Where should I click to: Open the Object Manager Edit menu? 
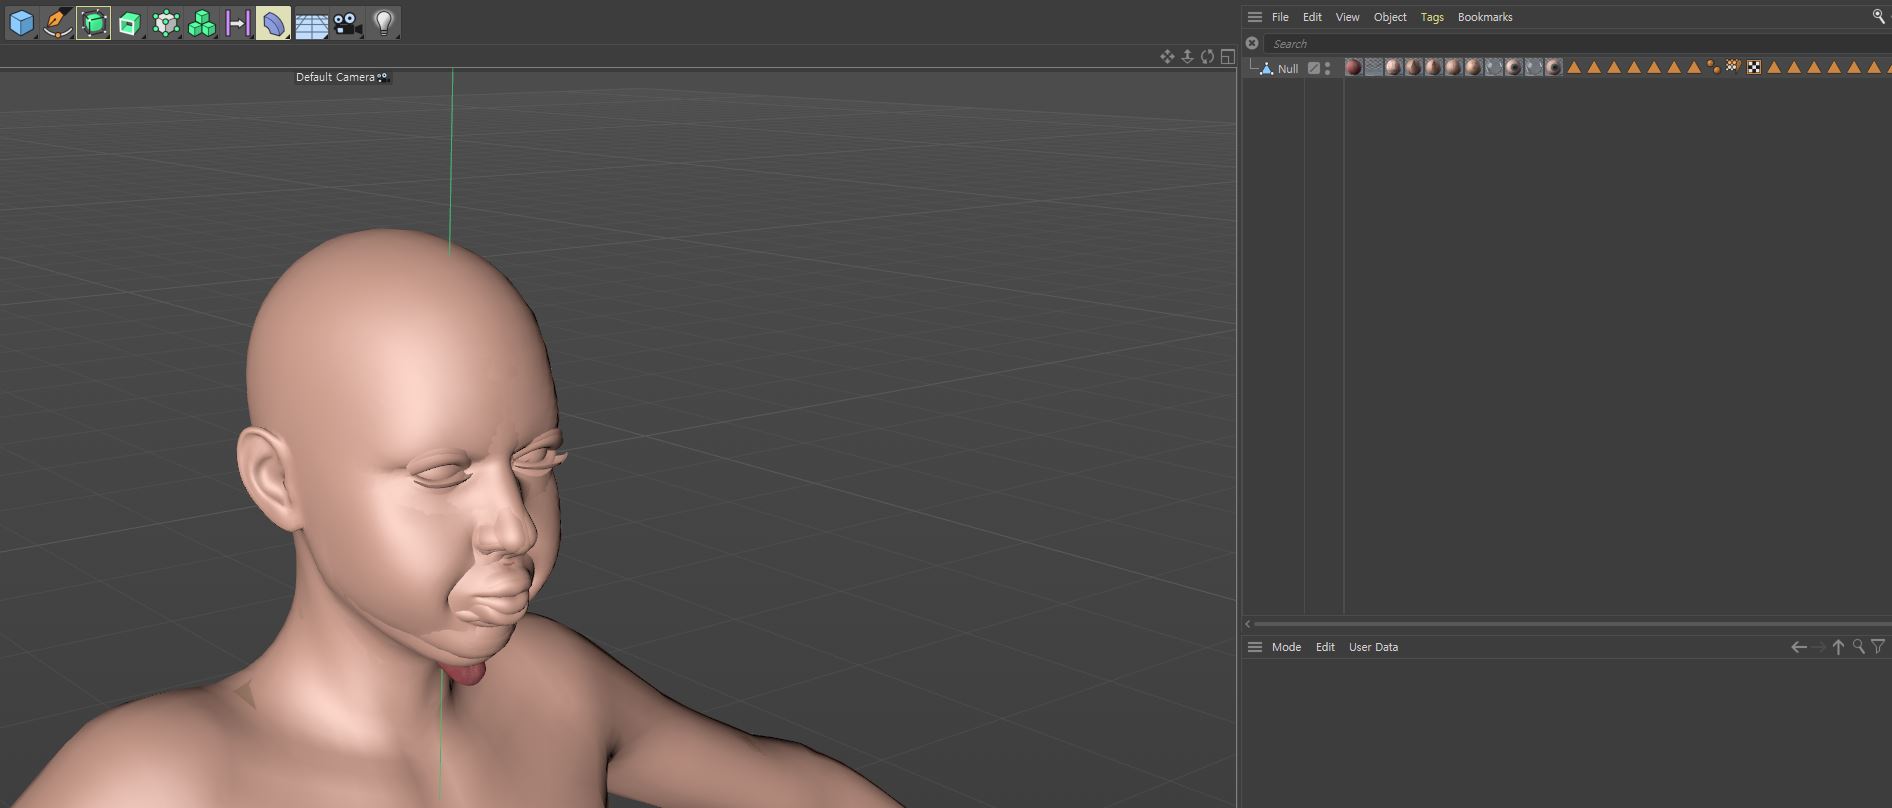point(1312,17)
